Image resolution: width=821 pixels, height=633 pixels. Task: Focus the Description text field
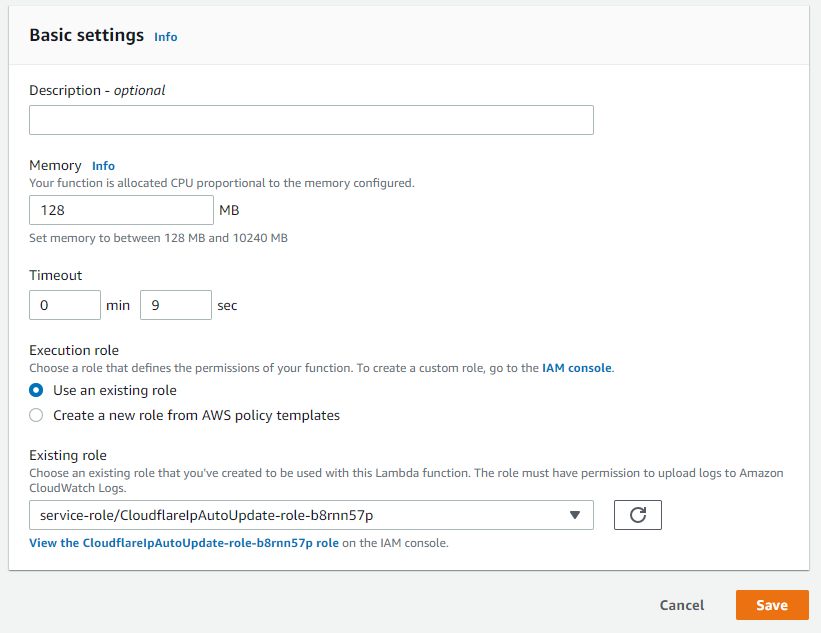[x=311, y=120]
